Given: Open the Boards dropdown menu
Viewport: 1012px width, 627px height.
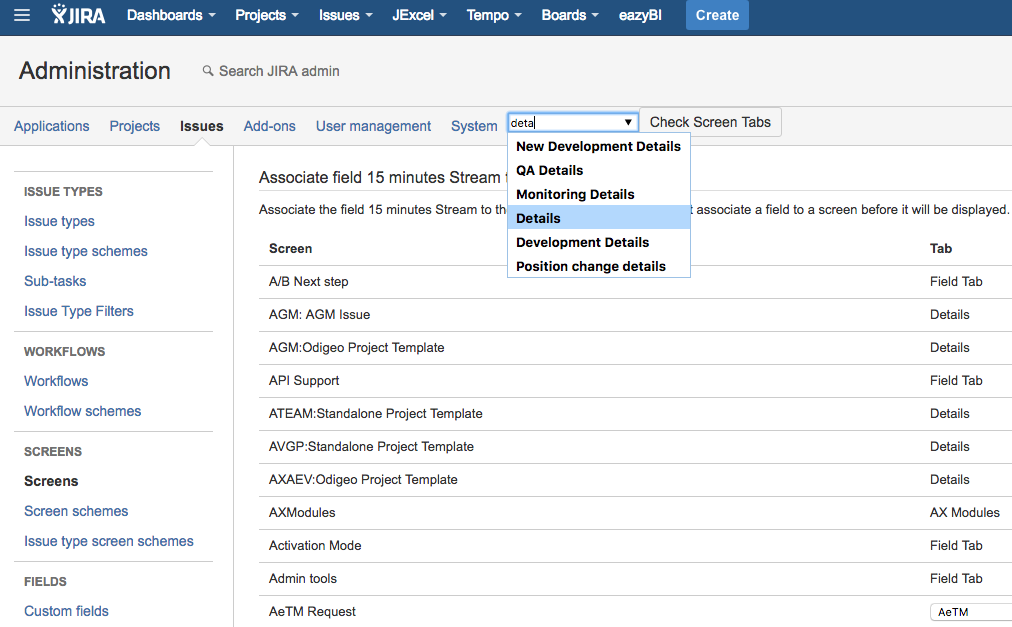Looking at the screenshot, I should pos(570,15).
